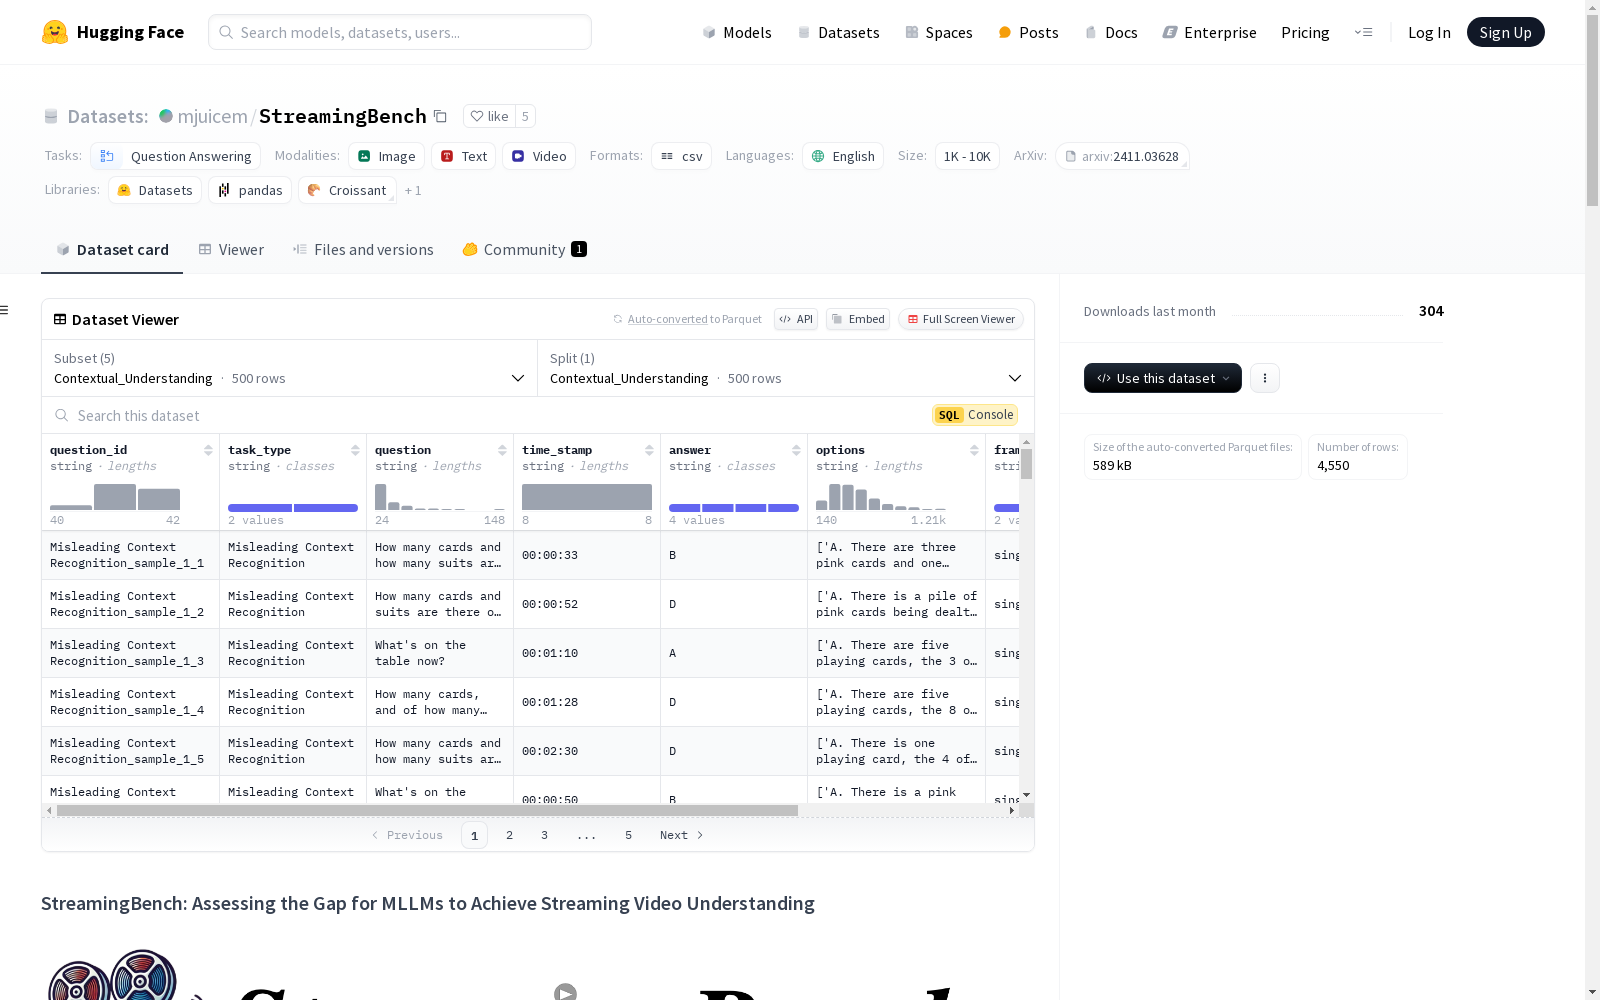Focus the Search this dataset field
Viewport: 1600px width, 1000px height.
(485, 415)
